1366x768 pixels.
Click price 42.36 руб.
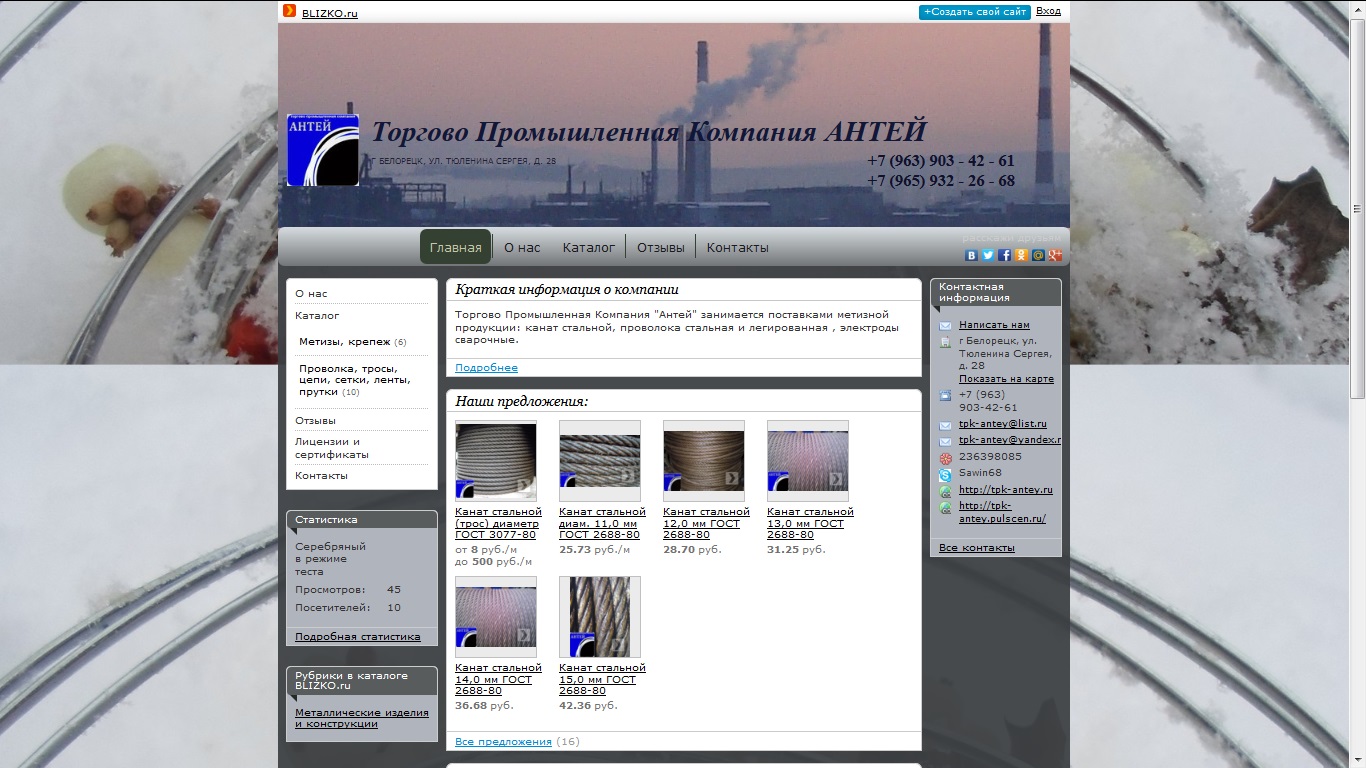click(588, 706)
